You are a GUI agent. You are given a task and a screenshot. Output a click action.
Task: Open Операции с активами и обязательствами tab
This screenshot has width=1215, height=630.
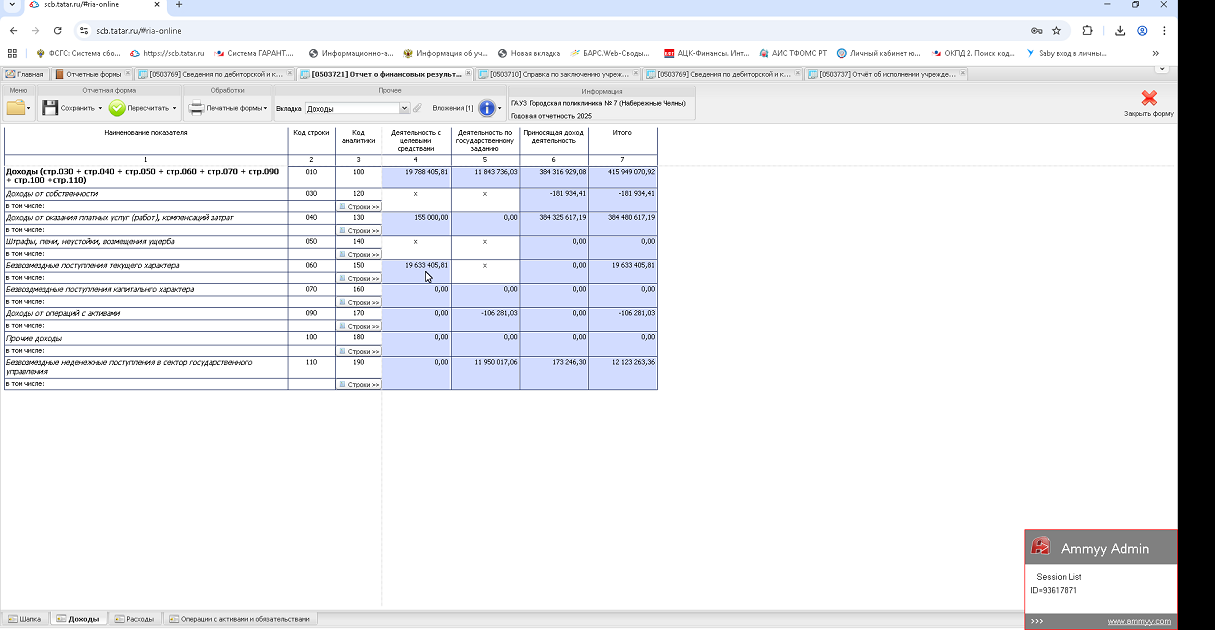(x=240, y=619)
